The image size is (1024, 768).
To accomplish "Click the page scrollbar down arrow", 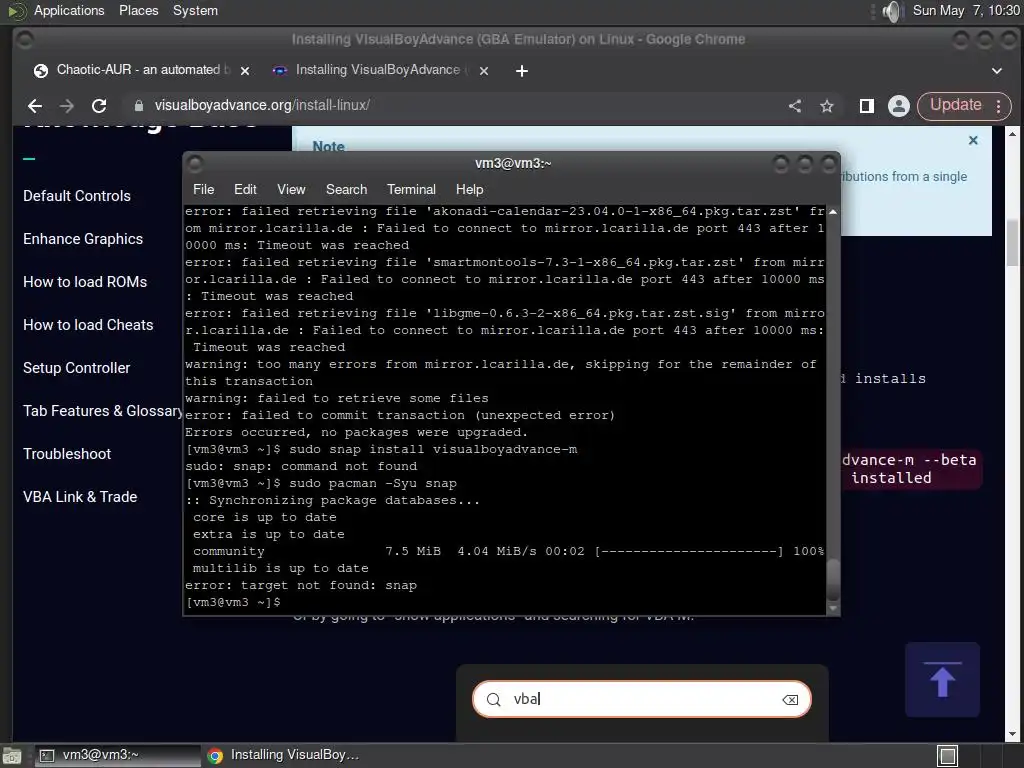I will tap(1012, 733).
